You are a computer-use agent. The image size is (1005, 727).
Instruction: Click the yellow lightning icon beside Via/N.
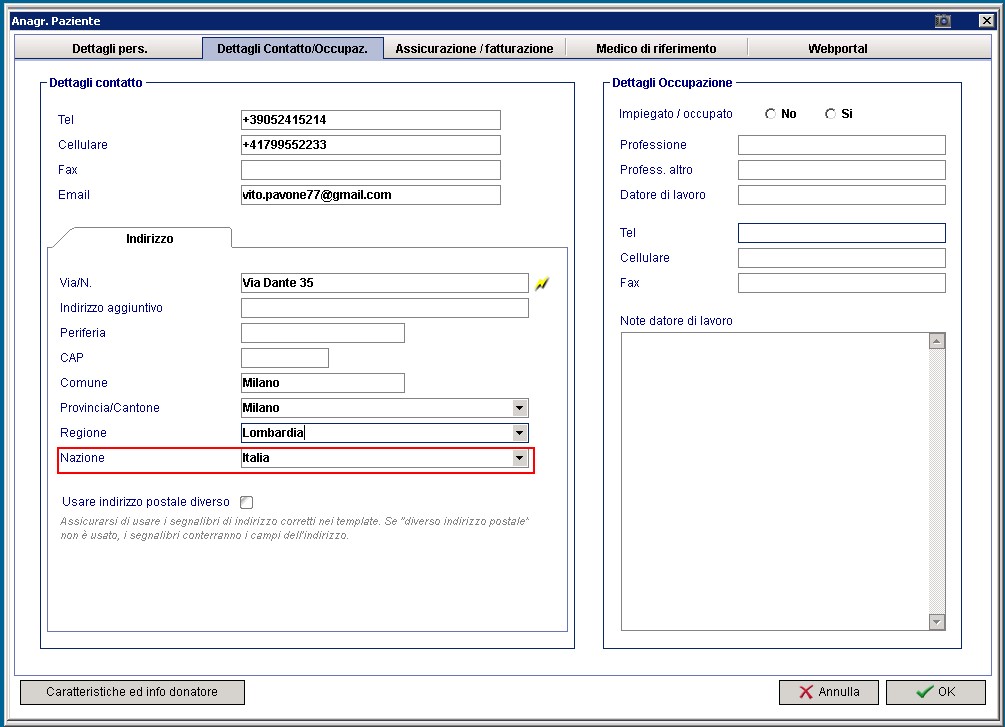pyautogui.click(x=542, y=283)
